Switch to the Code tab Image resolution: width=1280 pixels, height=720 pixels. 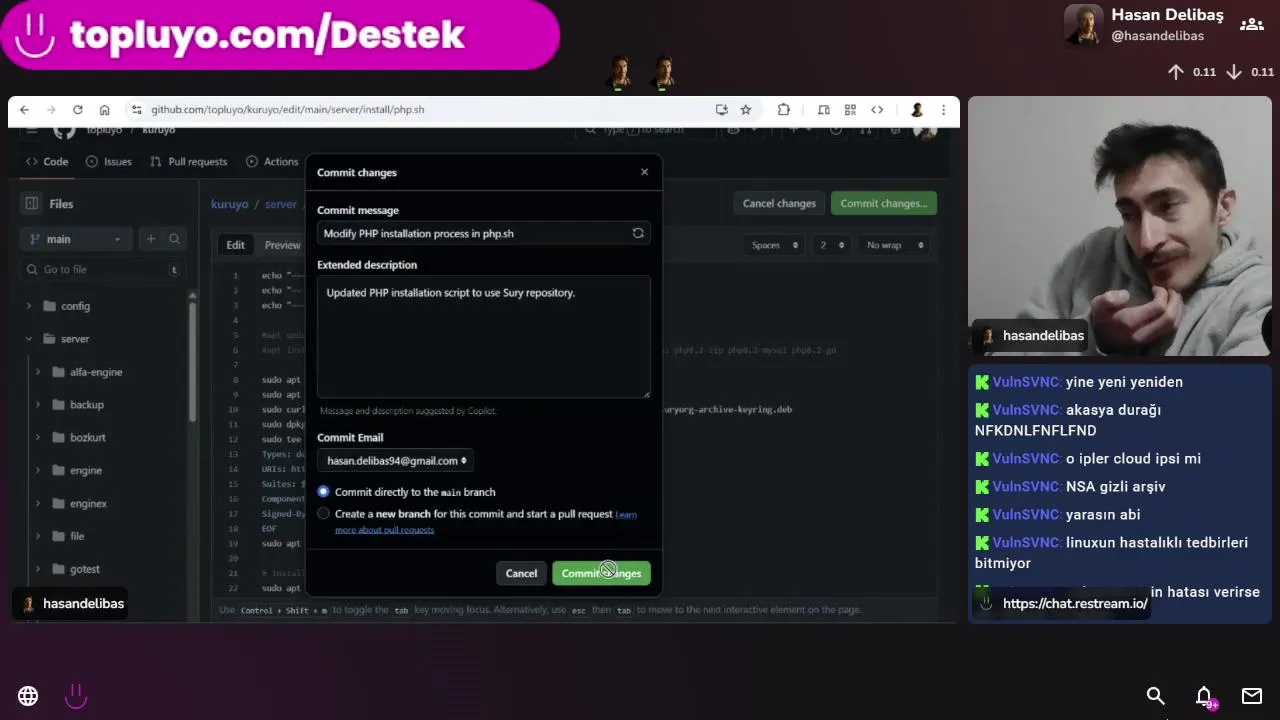(x=47, y=162)
